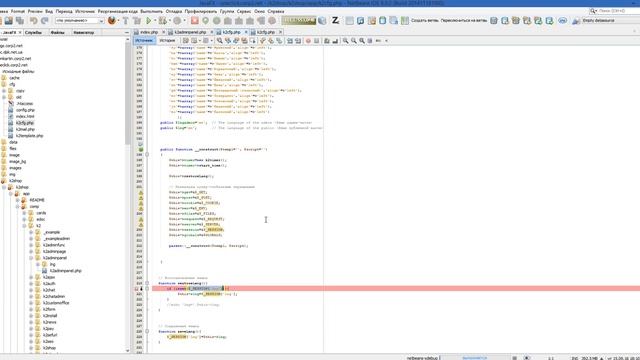Collapse the __construct function code fold
This screenshot has height=360, width=640.
[x=147, y=155]
